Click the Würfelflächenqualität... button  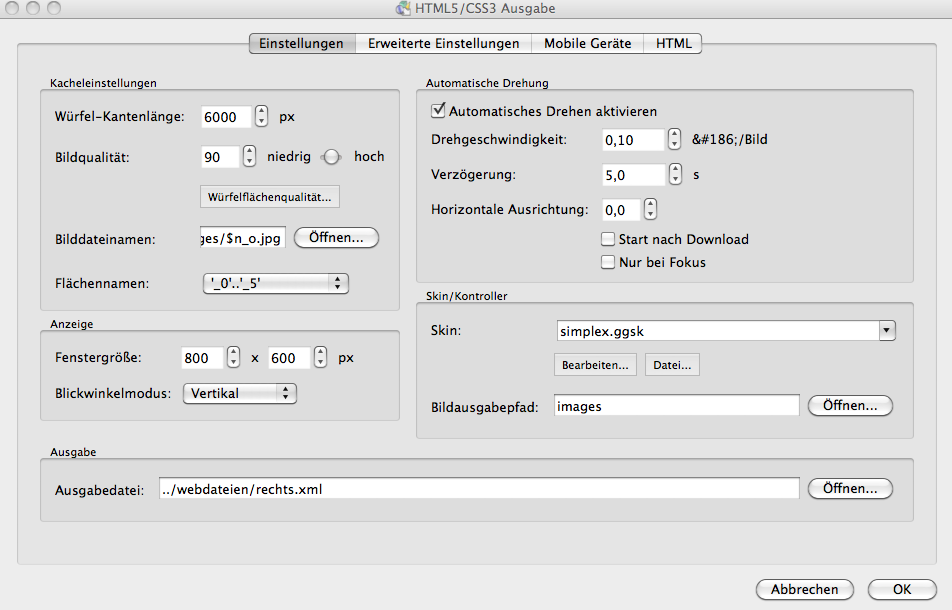coord(270,196)
